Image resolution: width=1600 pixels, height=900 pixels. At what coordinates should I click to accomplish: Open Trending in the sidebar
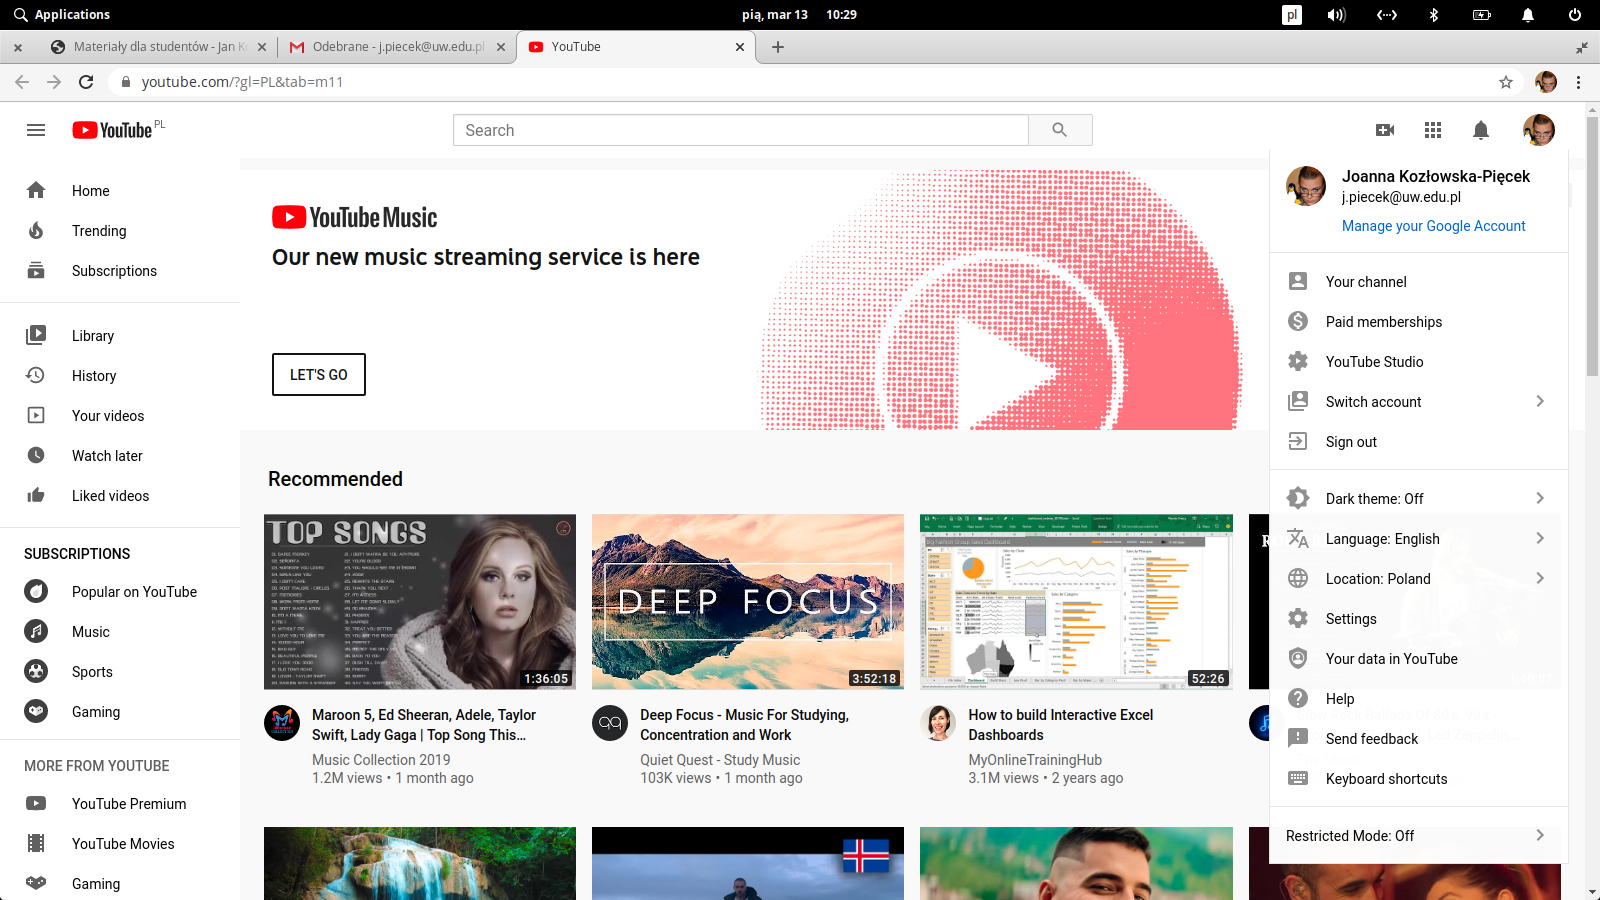click(120, 230)
